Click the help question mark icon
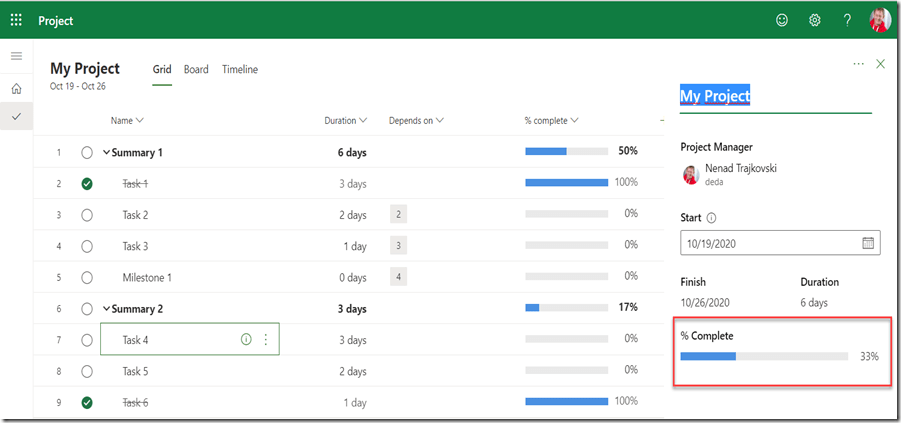 point(847,20)
